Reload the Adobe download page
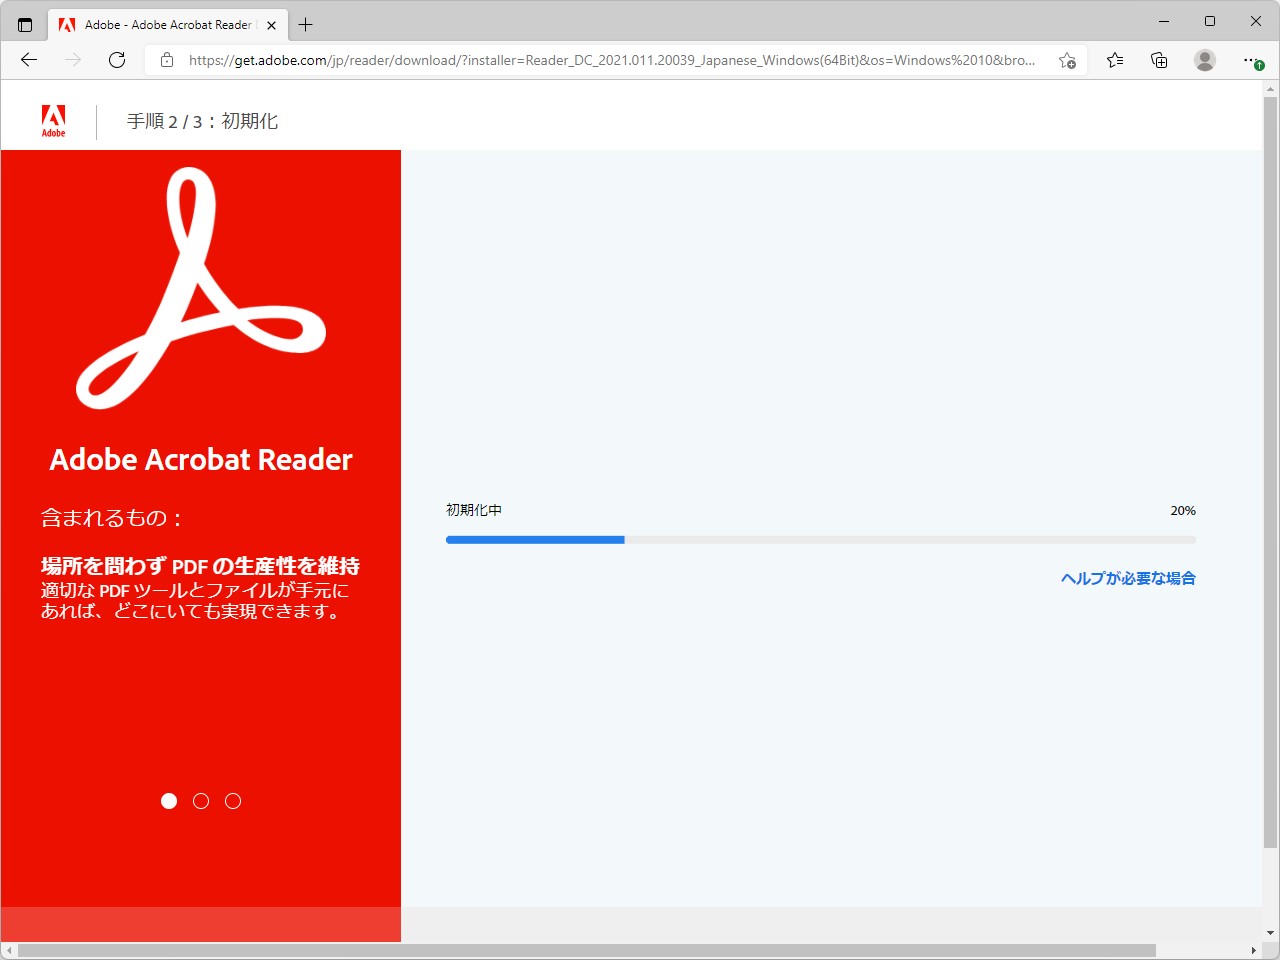Screen dimensions: 1280x960 117,60
